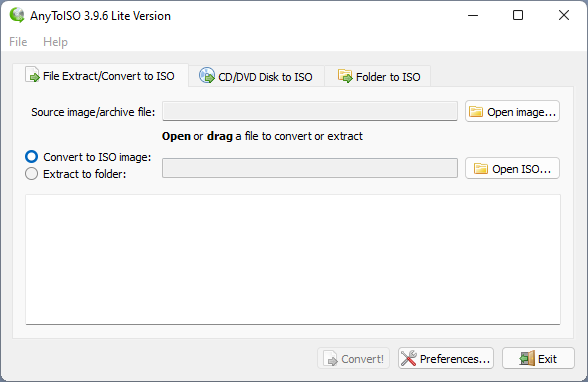Viewport: 588px width, 382px height.
Task: Click the wrench and screwdriver Preferences icon
Action: pos(408,358)
